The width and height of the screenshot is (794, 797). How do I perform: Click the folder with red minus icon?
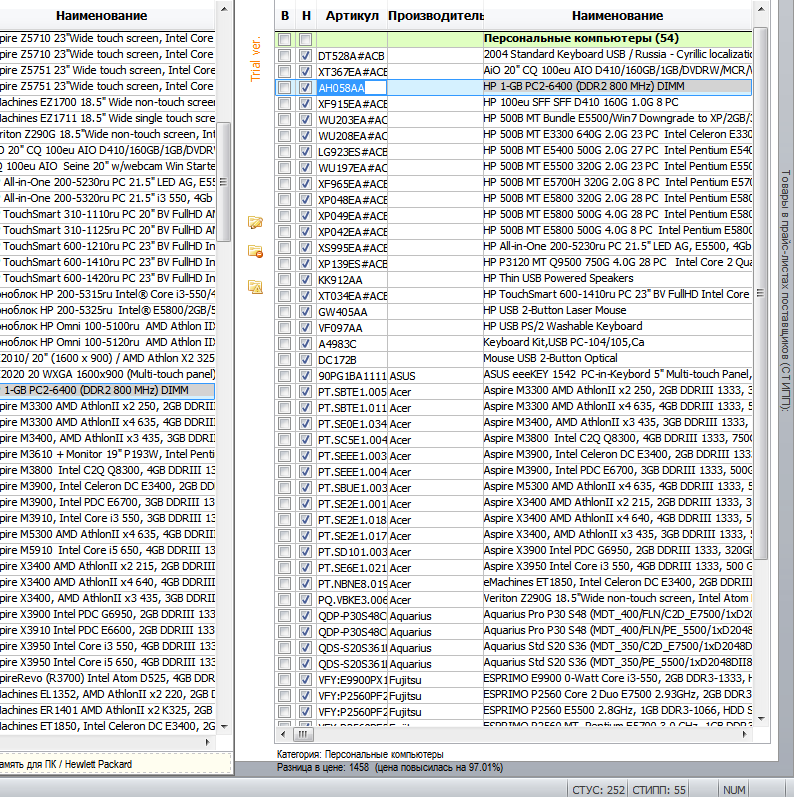click(x=255, y=251)
